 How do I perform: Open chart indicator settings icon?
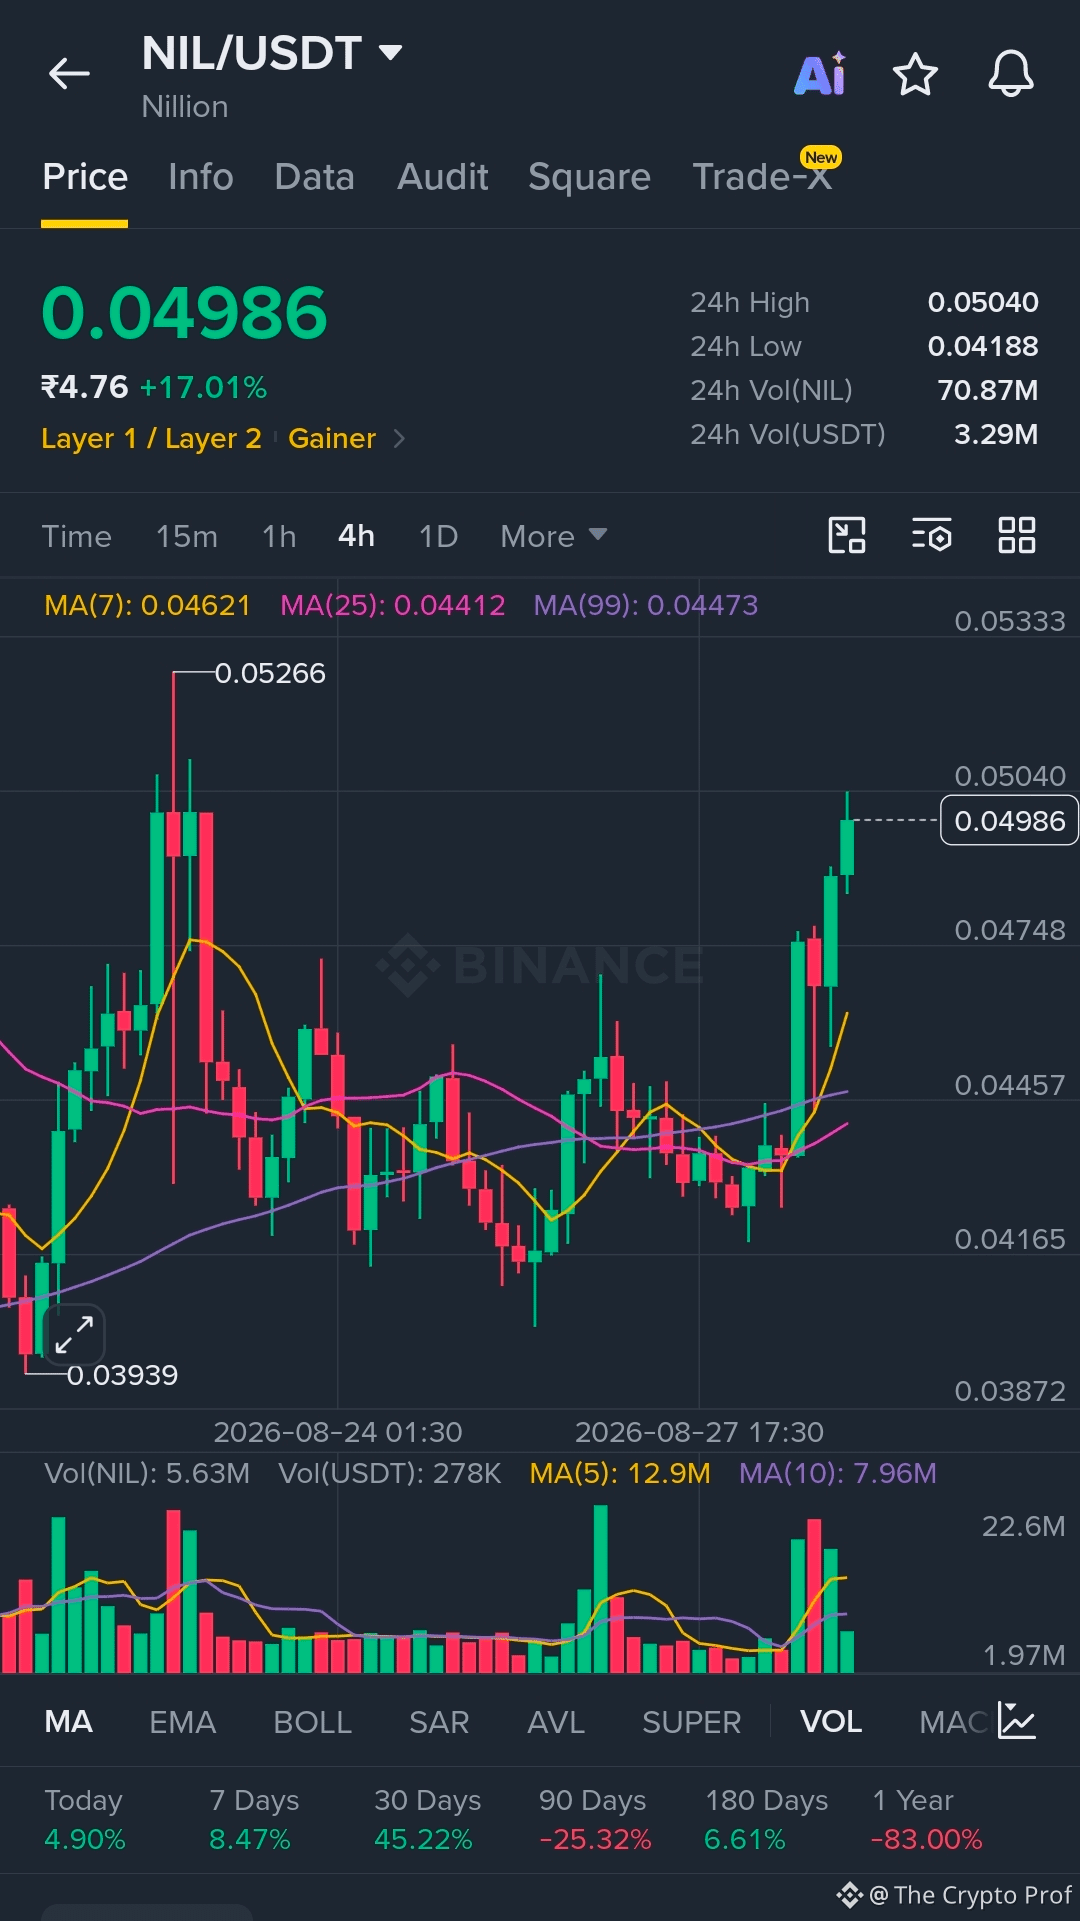(932, 535)
